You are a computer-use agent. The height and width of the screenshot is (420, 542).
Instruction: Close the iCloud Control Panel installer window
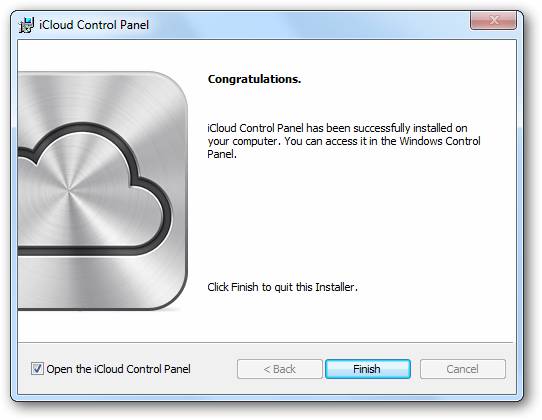point(493,20)
